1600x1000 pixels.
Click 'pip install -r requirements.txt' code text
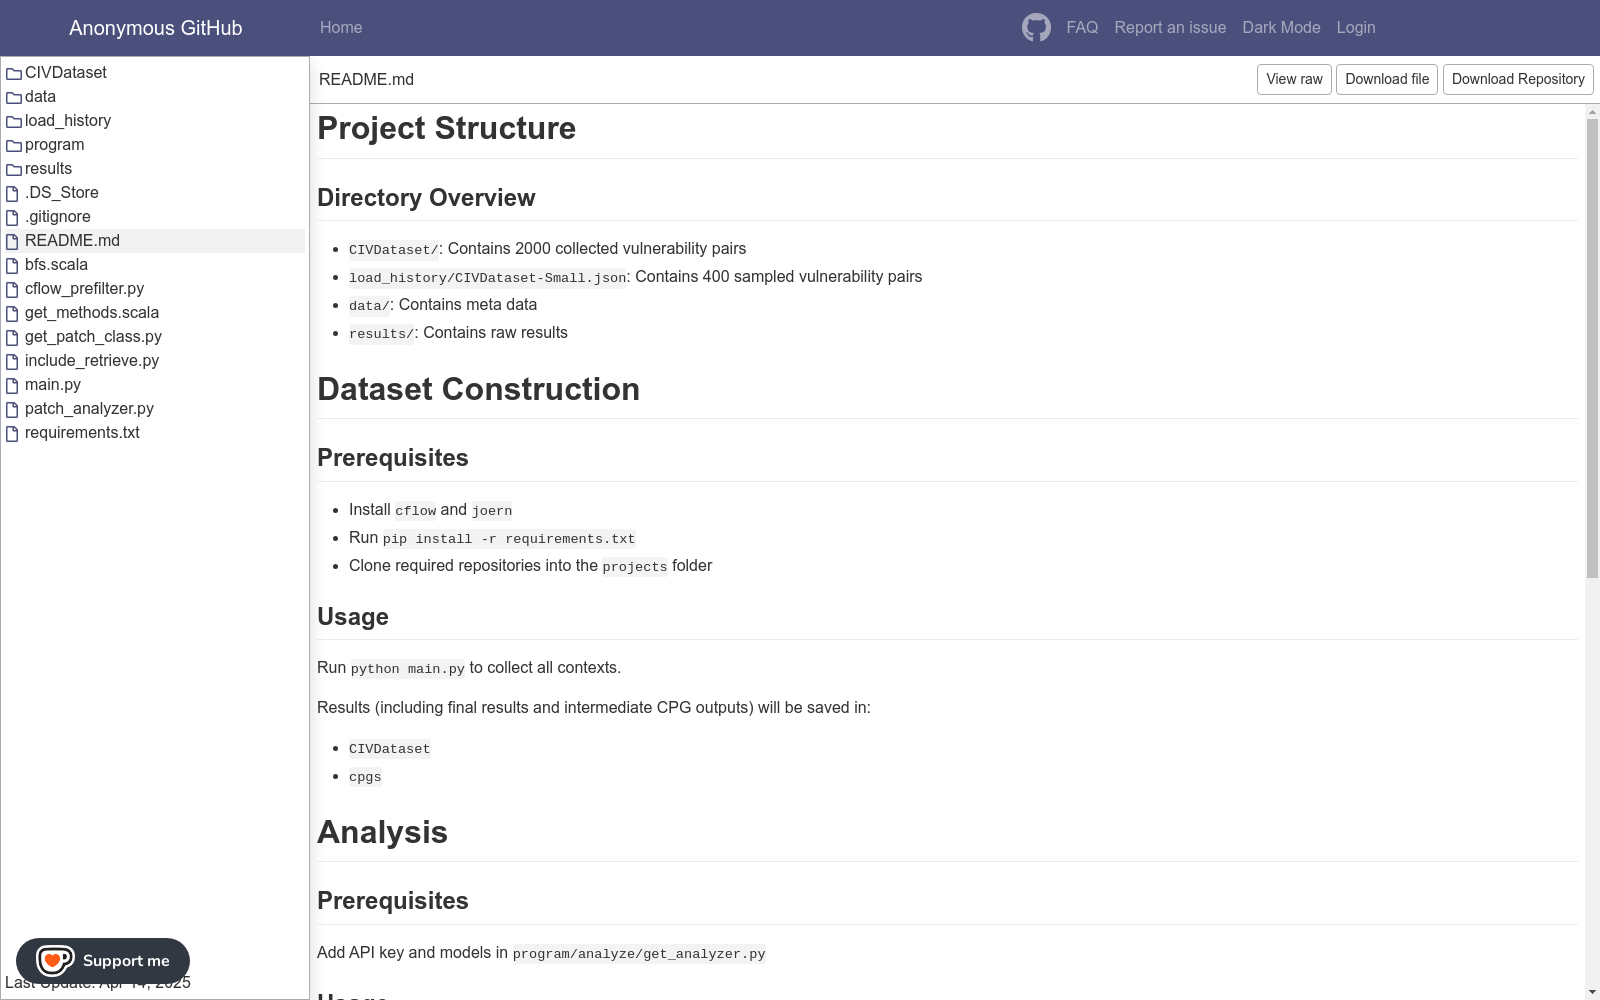509,538
